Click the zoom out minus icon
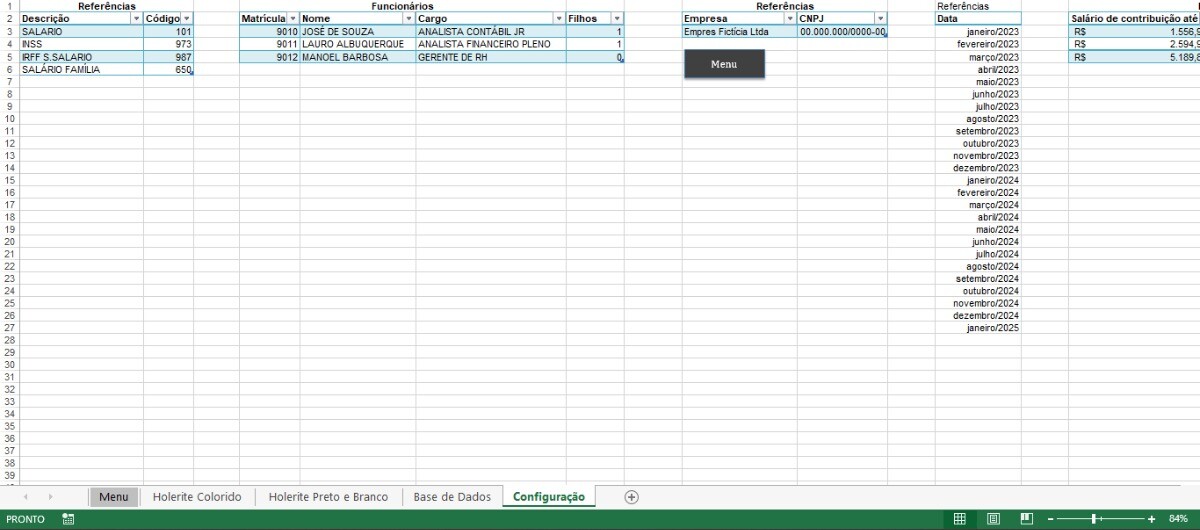Image resolution: width=1200 pixels, height=530 pixels. pos(1050,519)
